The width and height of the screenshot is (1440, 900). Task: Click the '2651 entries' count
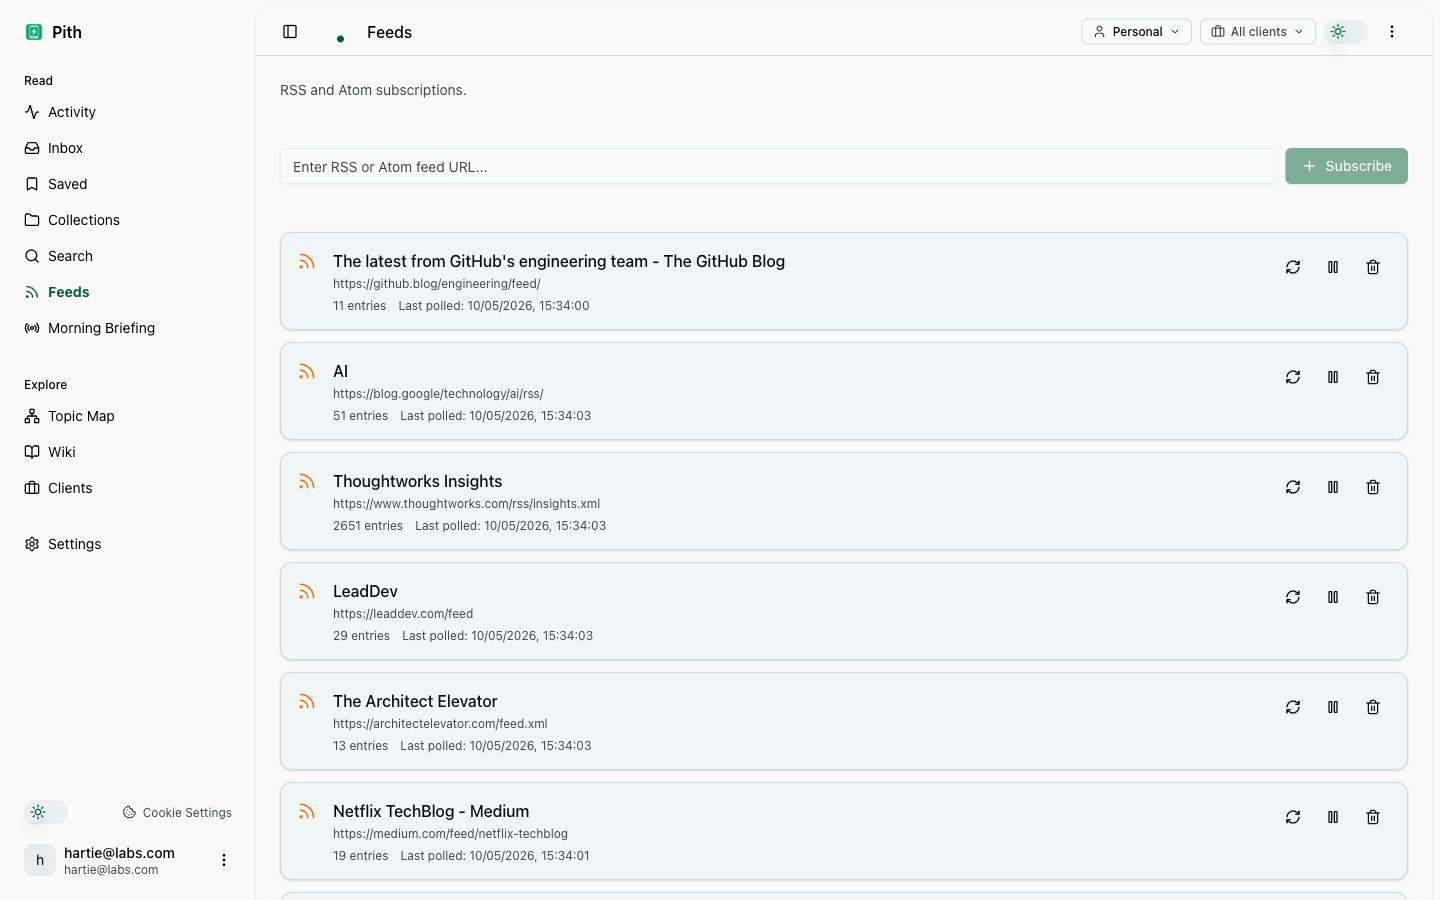tap(368, 526)
